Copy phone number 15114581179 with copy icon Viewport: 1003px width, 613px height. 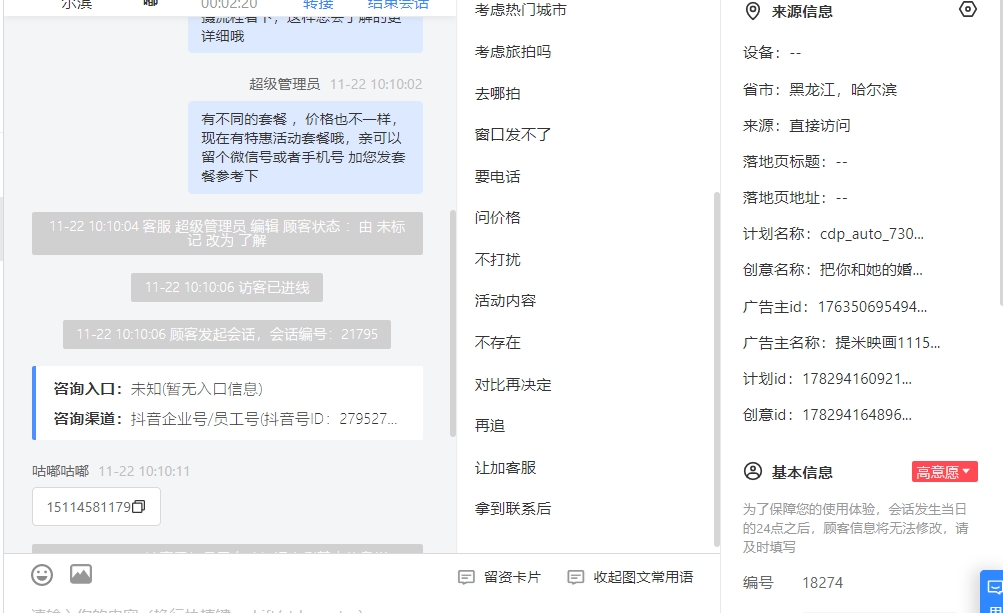coord(138,507)
